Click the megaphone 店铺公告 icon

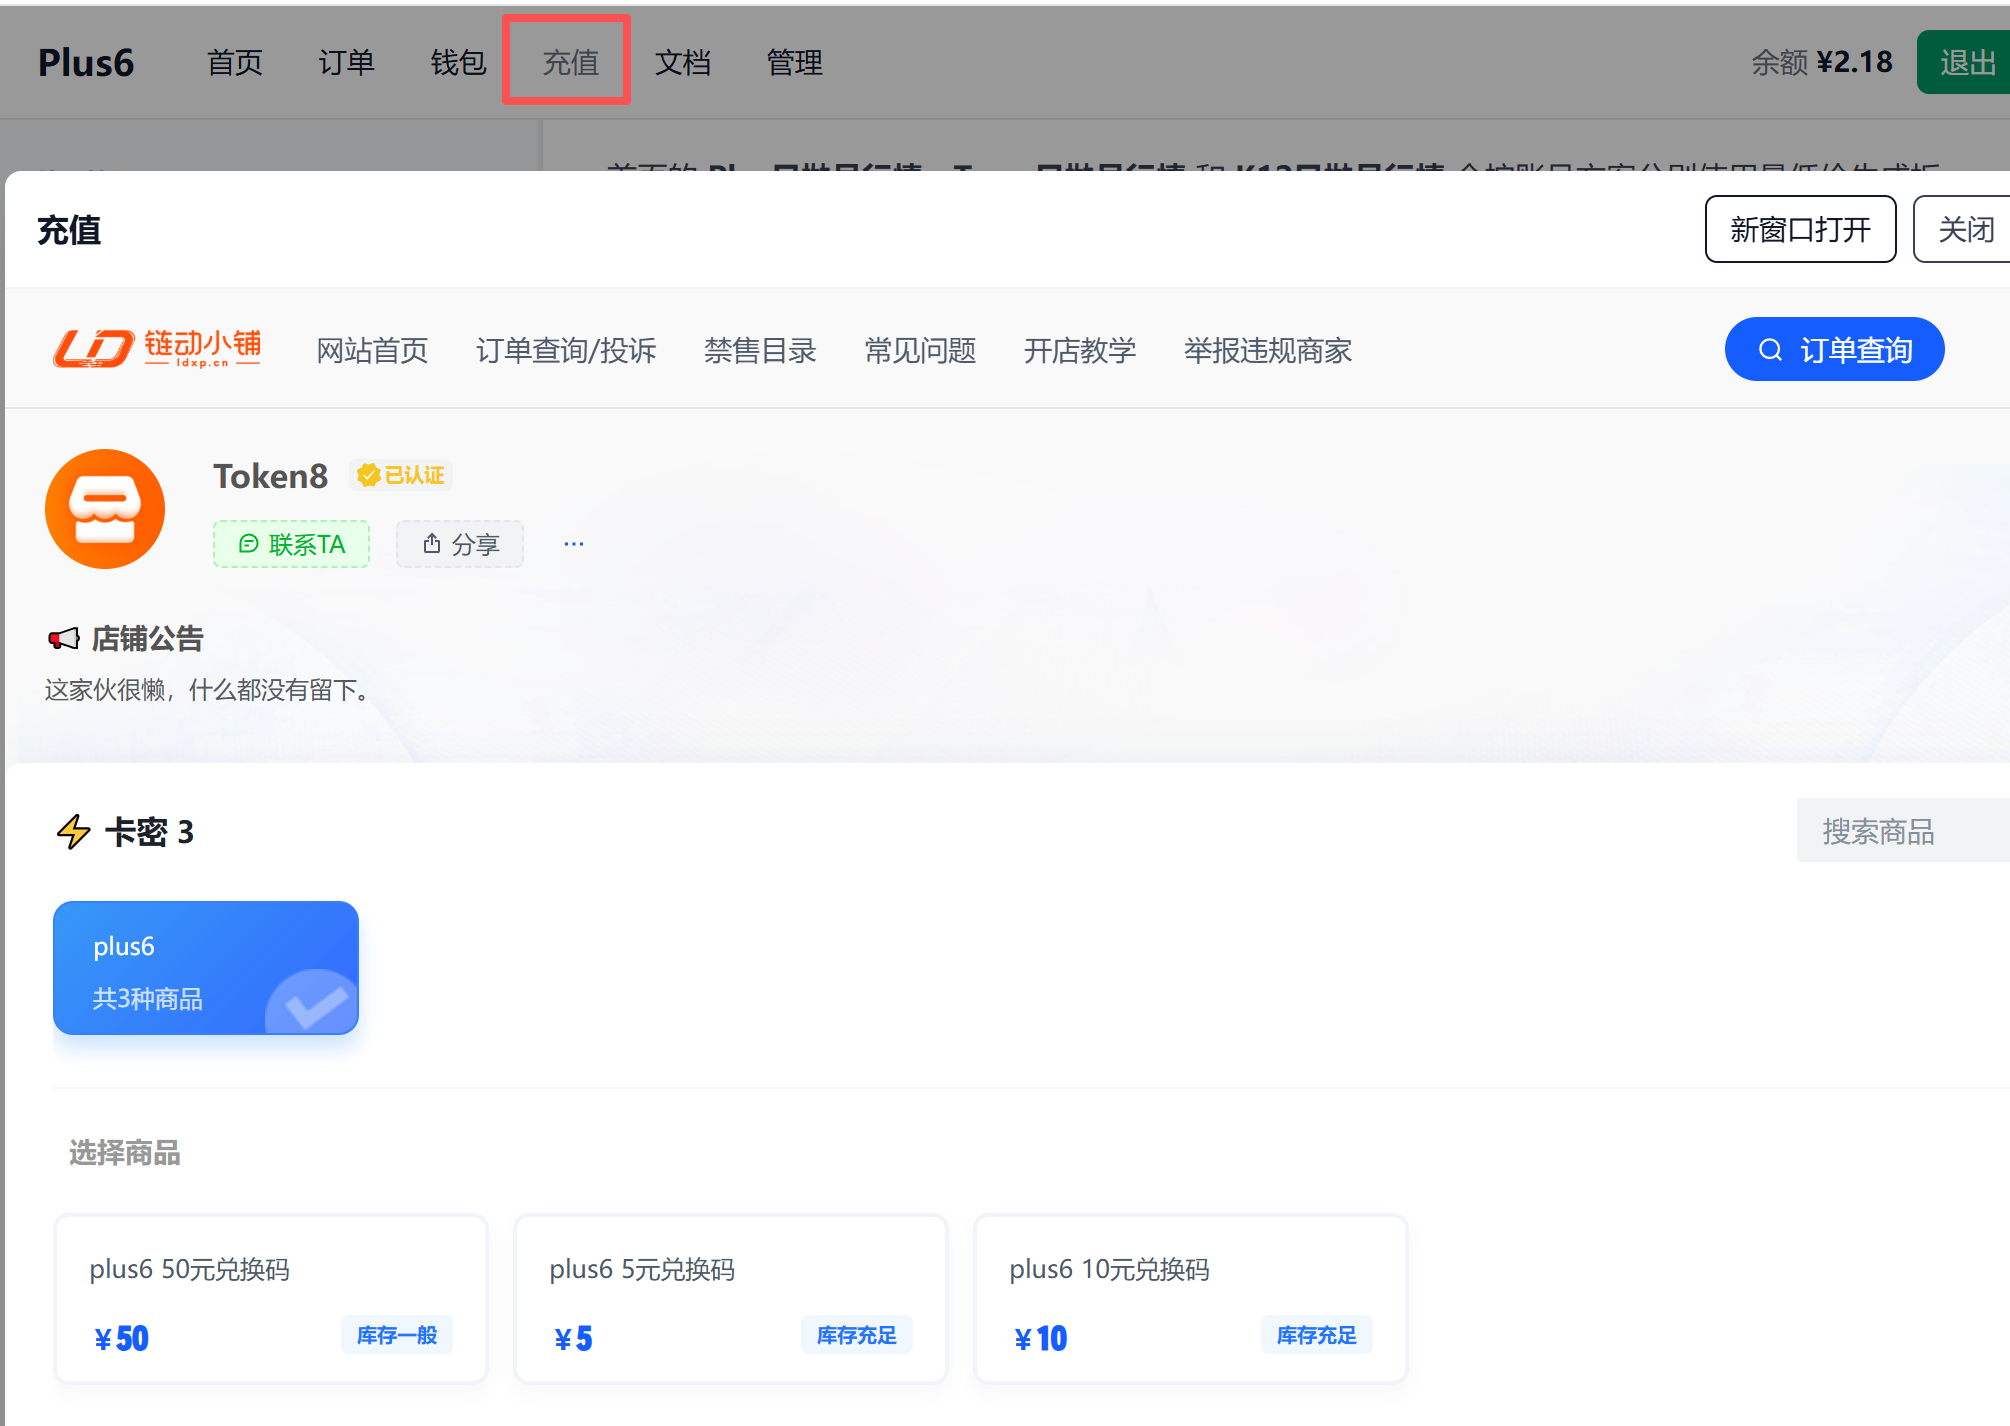[64, 639]
